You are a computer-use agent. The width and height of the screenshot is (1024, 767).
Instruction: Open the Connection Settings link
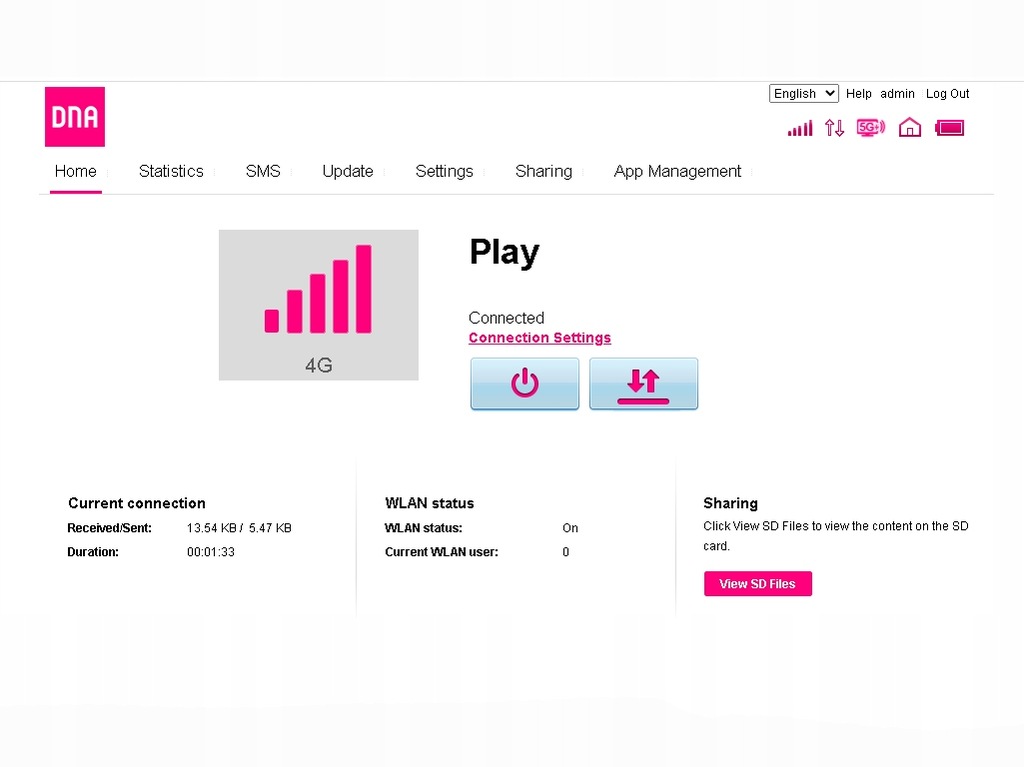click(x=539, y=338)
